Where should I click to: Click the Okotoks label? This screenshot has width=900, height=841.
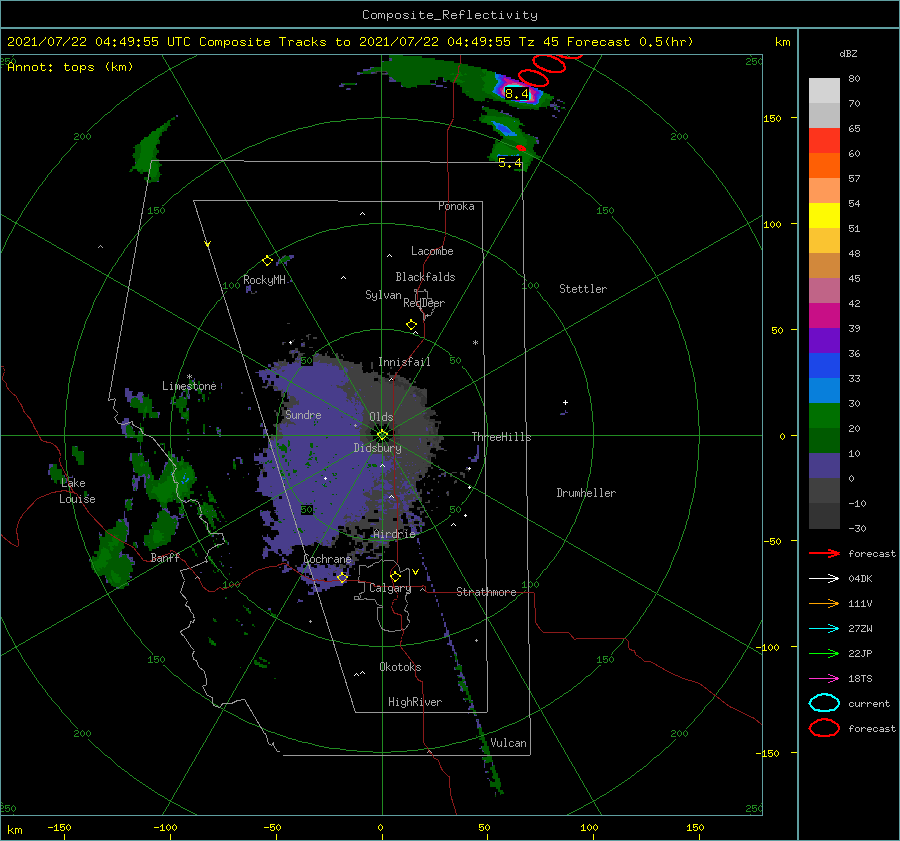click(x=400, y=667)
